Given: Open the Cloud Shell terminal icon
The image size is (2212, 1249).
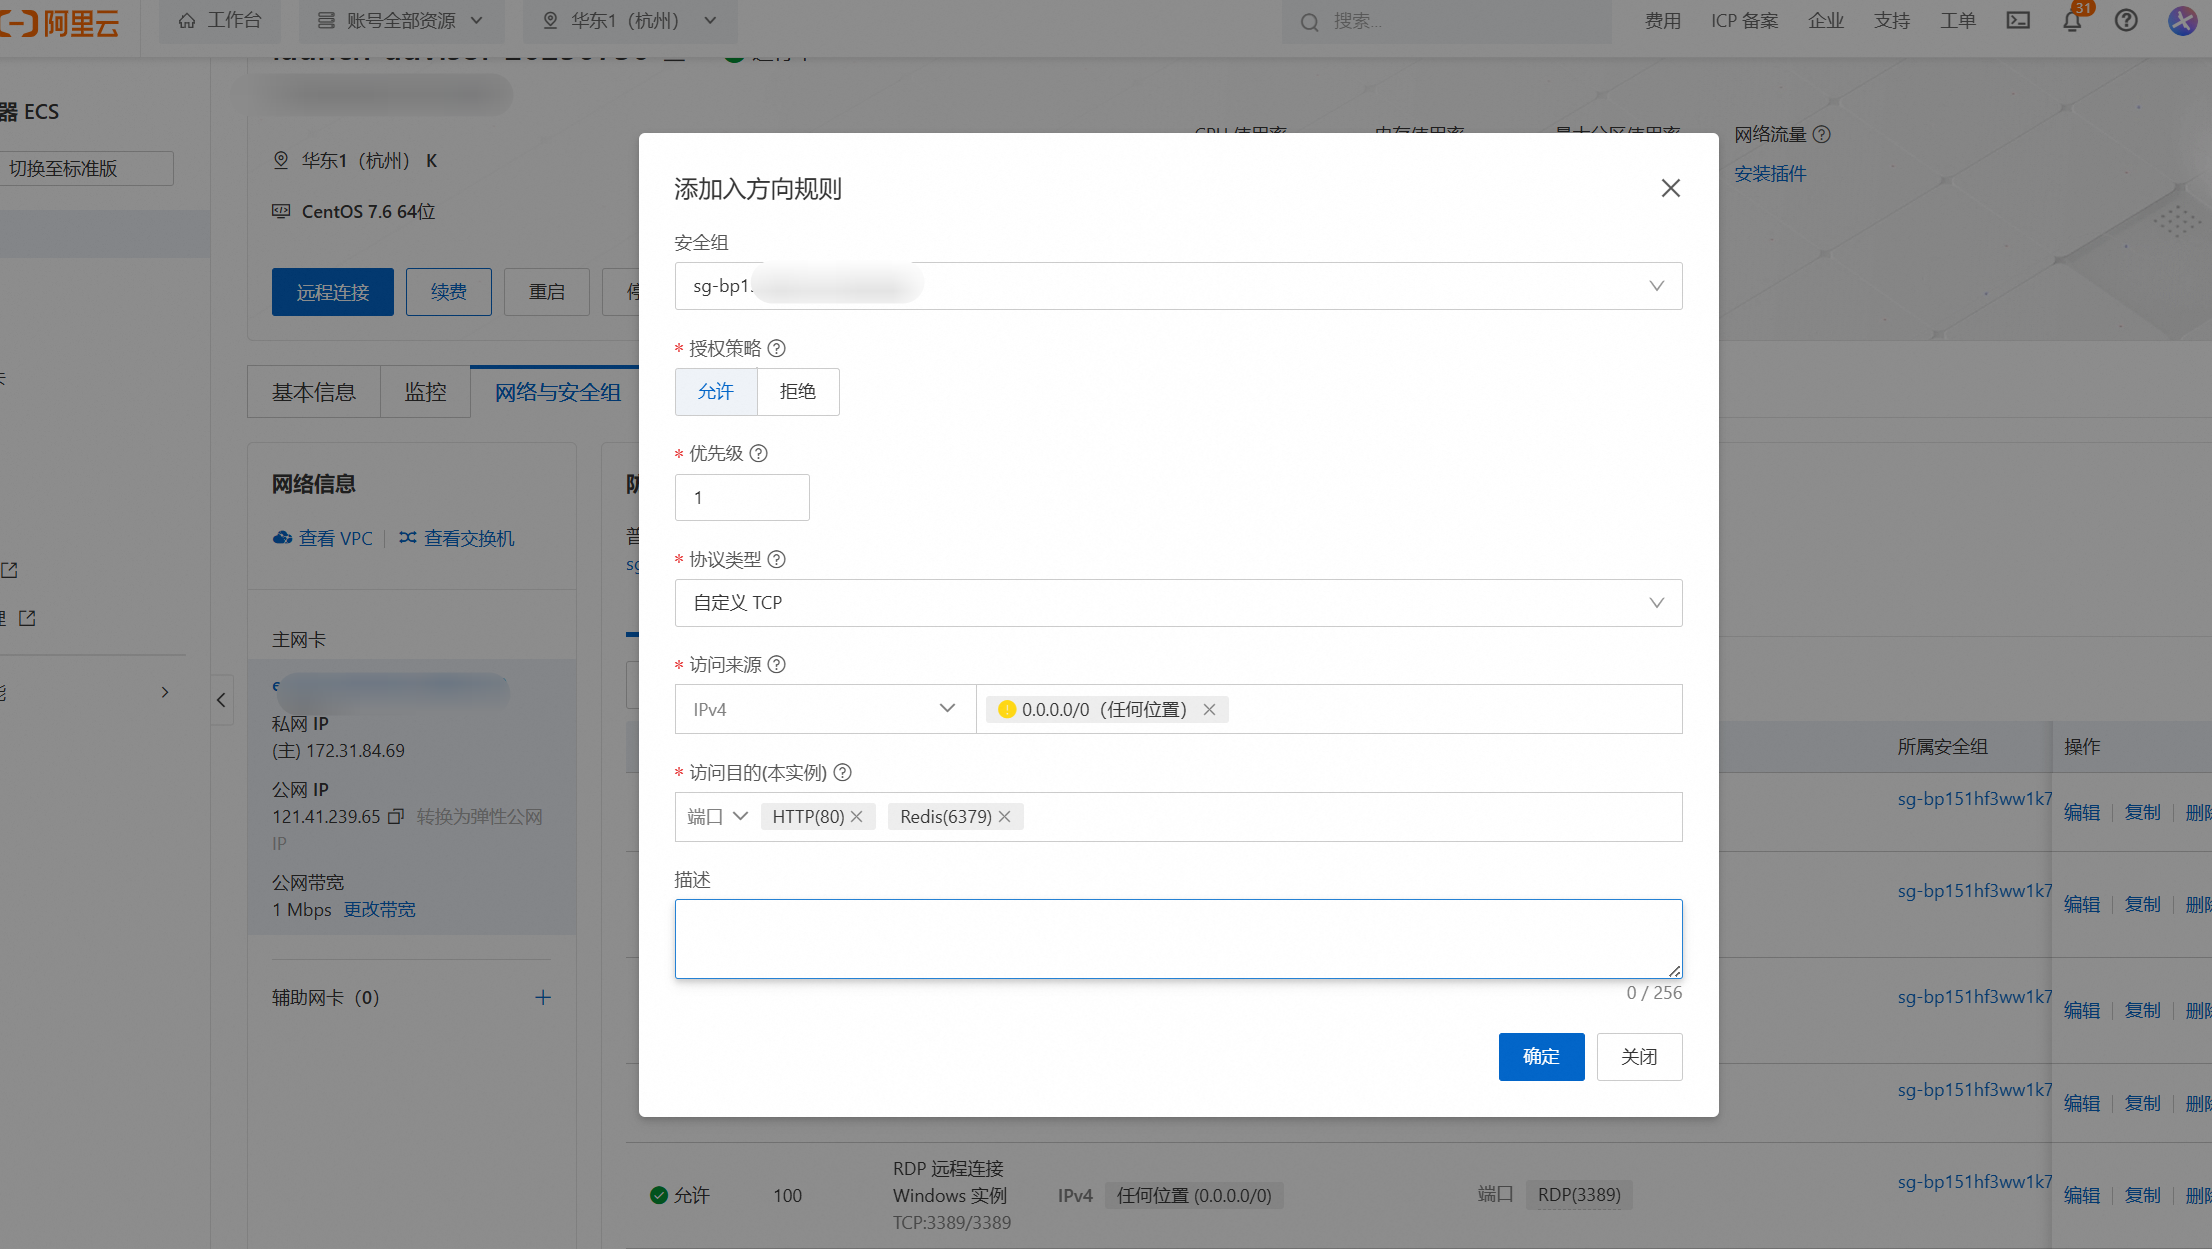Looking at the screenshot, I should pyautogui.click(x=2018, y=20).
